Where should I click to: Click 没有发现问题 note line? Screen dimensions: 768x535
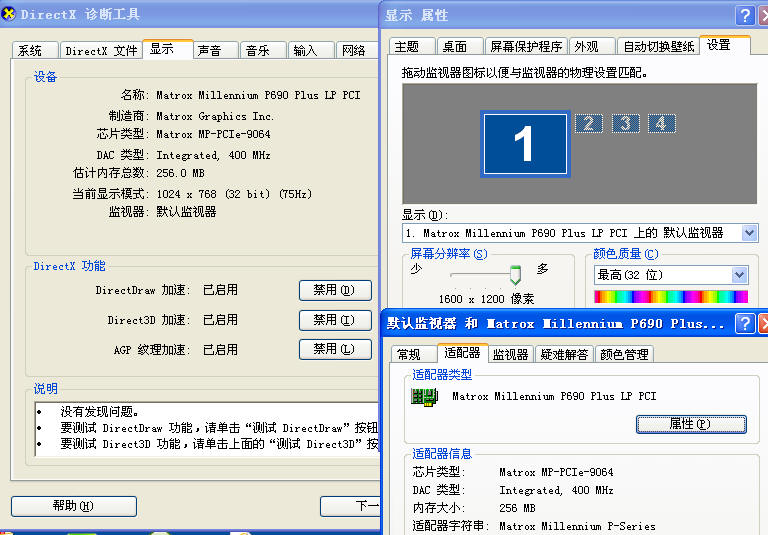[100, 412]
